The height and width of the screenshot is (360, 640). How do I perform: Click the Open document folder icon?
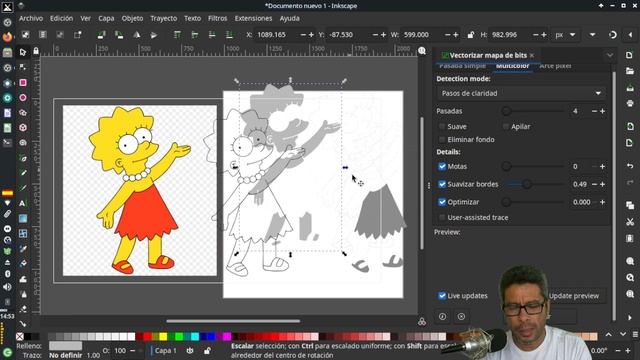click(x=630, y=71)
